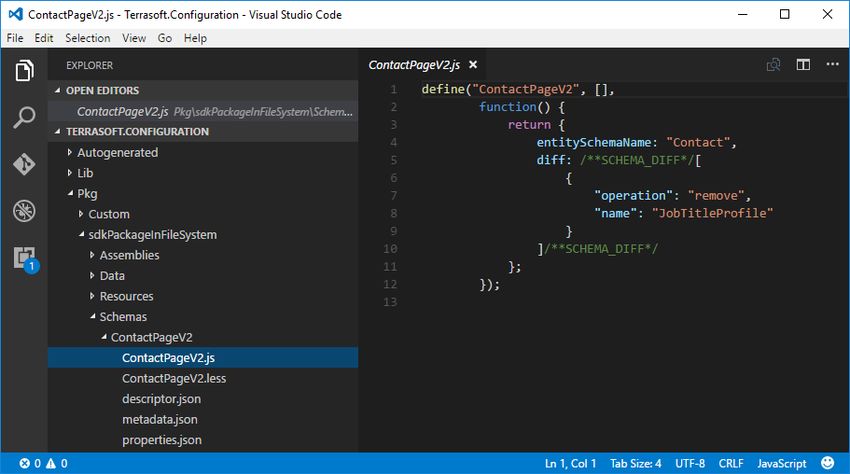The width and height of the screenshot is (850, 474).
Task: Click line number 13 in the gutter
Action: [x=390, y=302]
